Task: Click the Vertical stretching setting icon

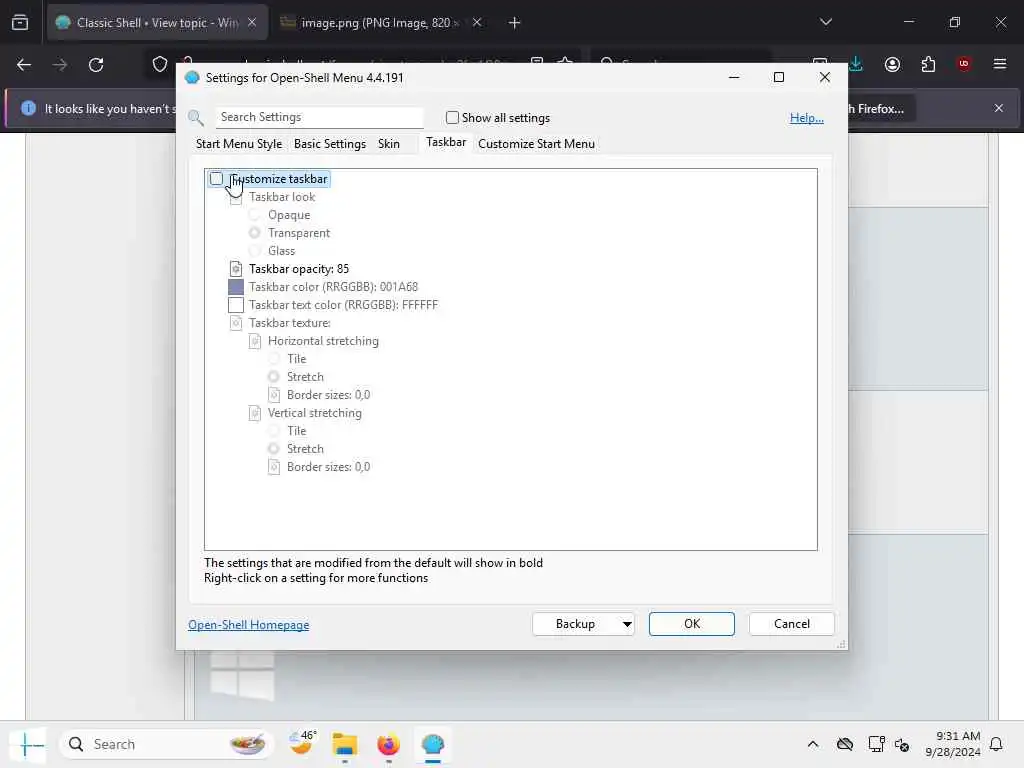Action: 255,413
